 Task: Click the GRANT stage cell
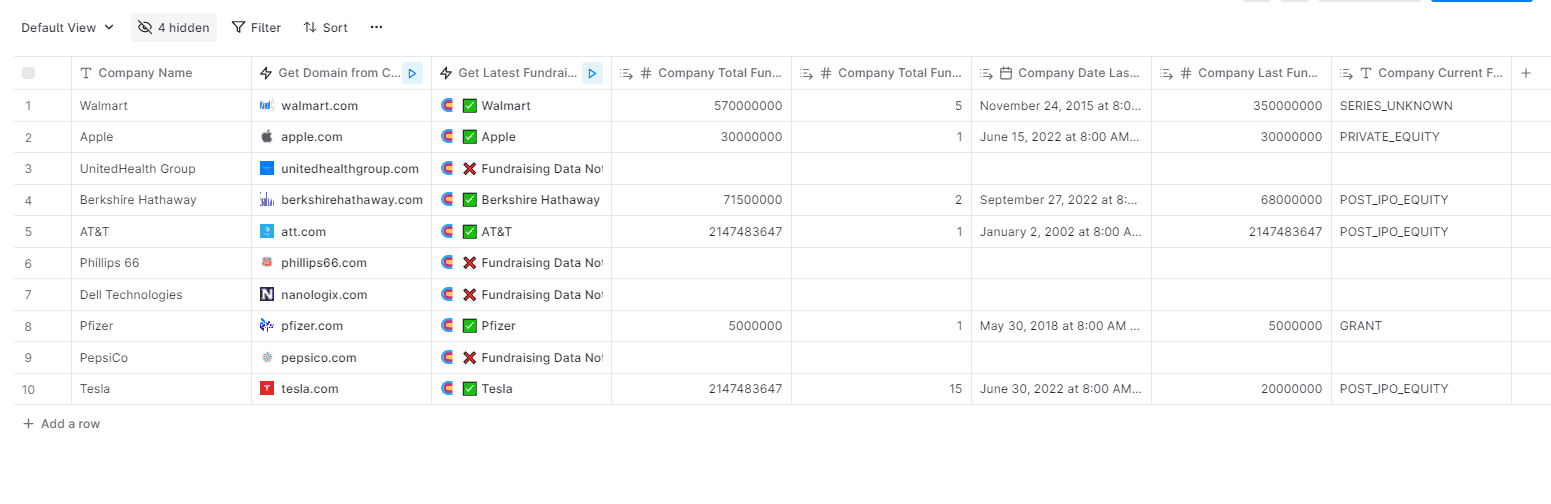[x=1421, y=326]
